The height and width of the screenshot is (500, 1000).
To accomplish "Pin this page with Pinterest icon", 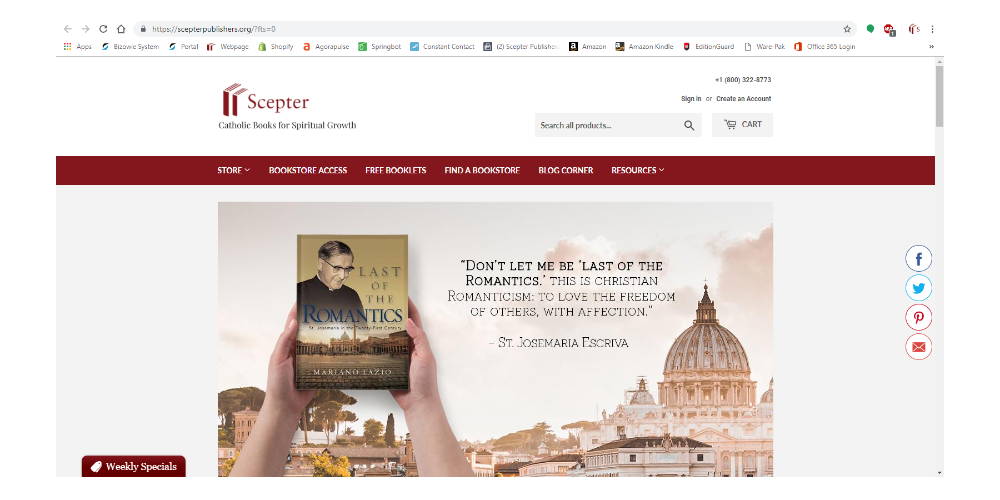I will pyautogui.click(x=918, y=318).
